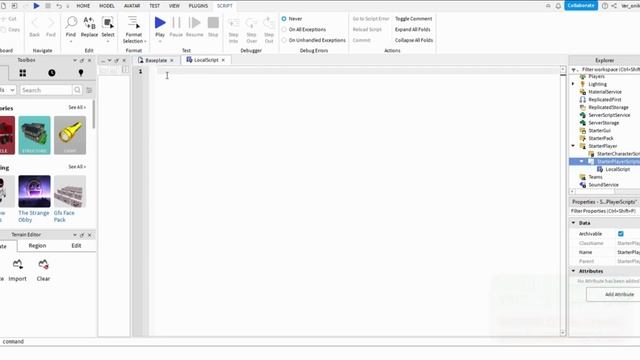
Task: Collapse the StarterPlayerScripts tree node
Action: pos(582,161)
